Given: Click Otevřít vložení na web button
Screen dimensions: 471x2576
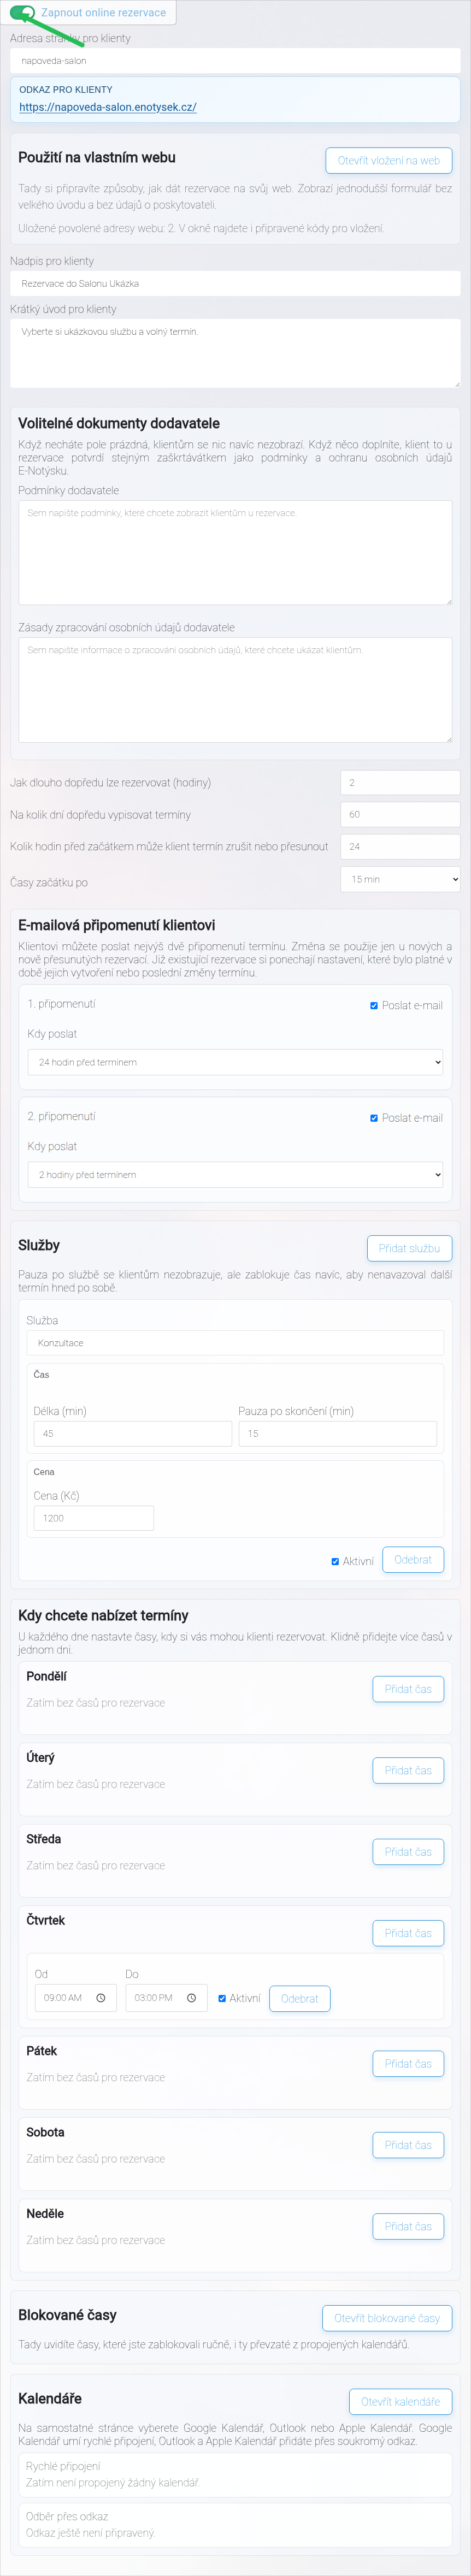Looking at the screenshot, I should pyautogui.click(x=389, y=160).
